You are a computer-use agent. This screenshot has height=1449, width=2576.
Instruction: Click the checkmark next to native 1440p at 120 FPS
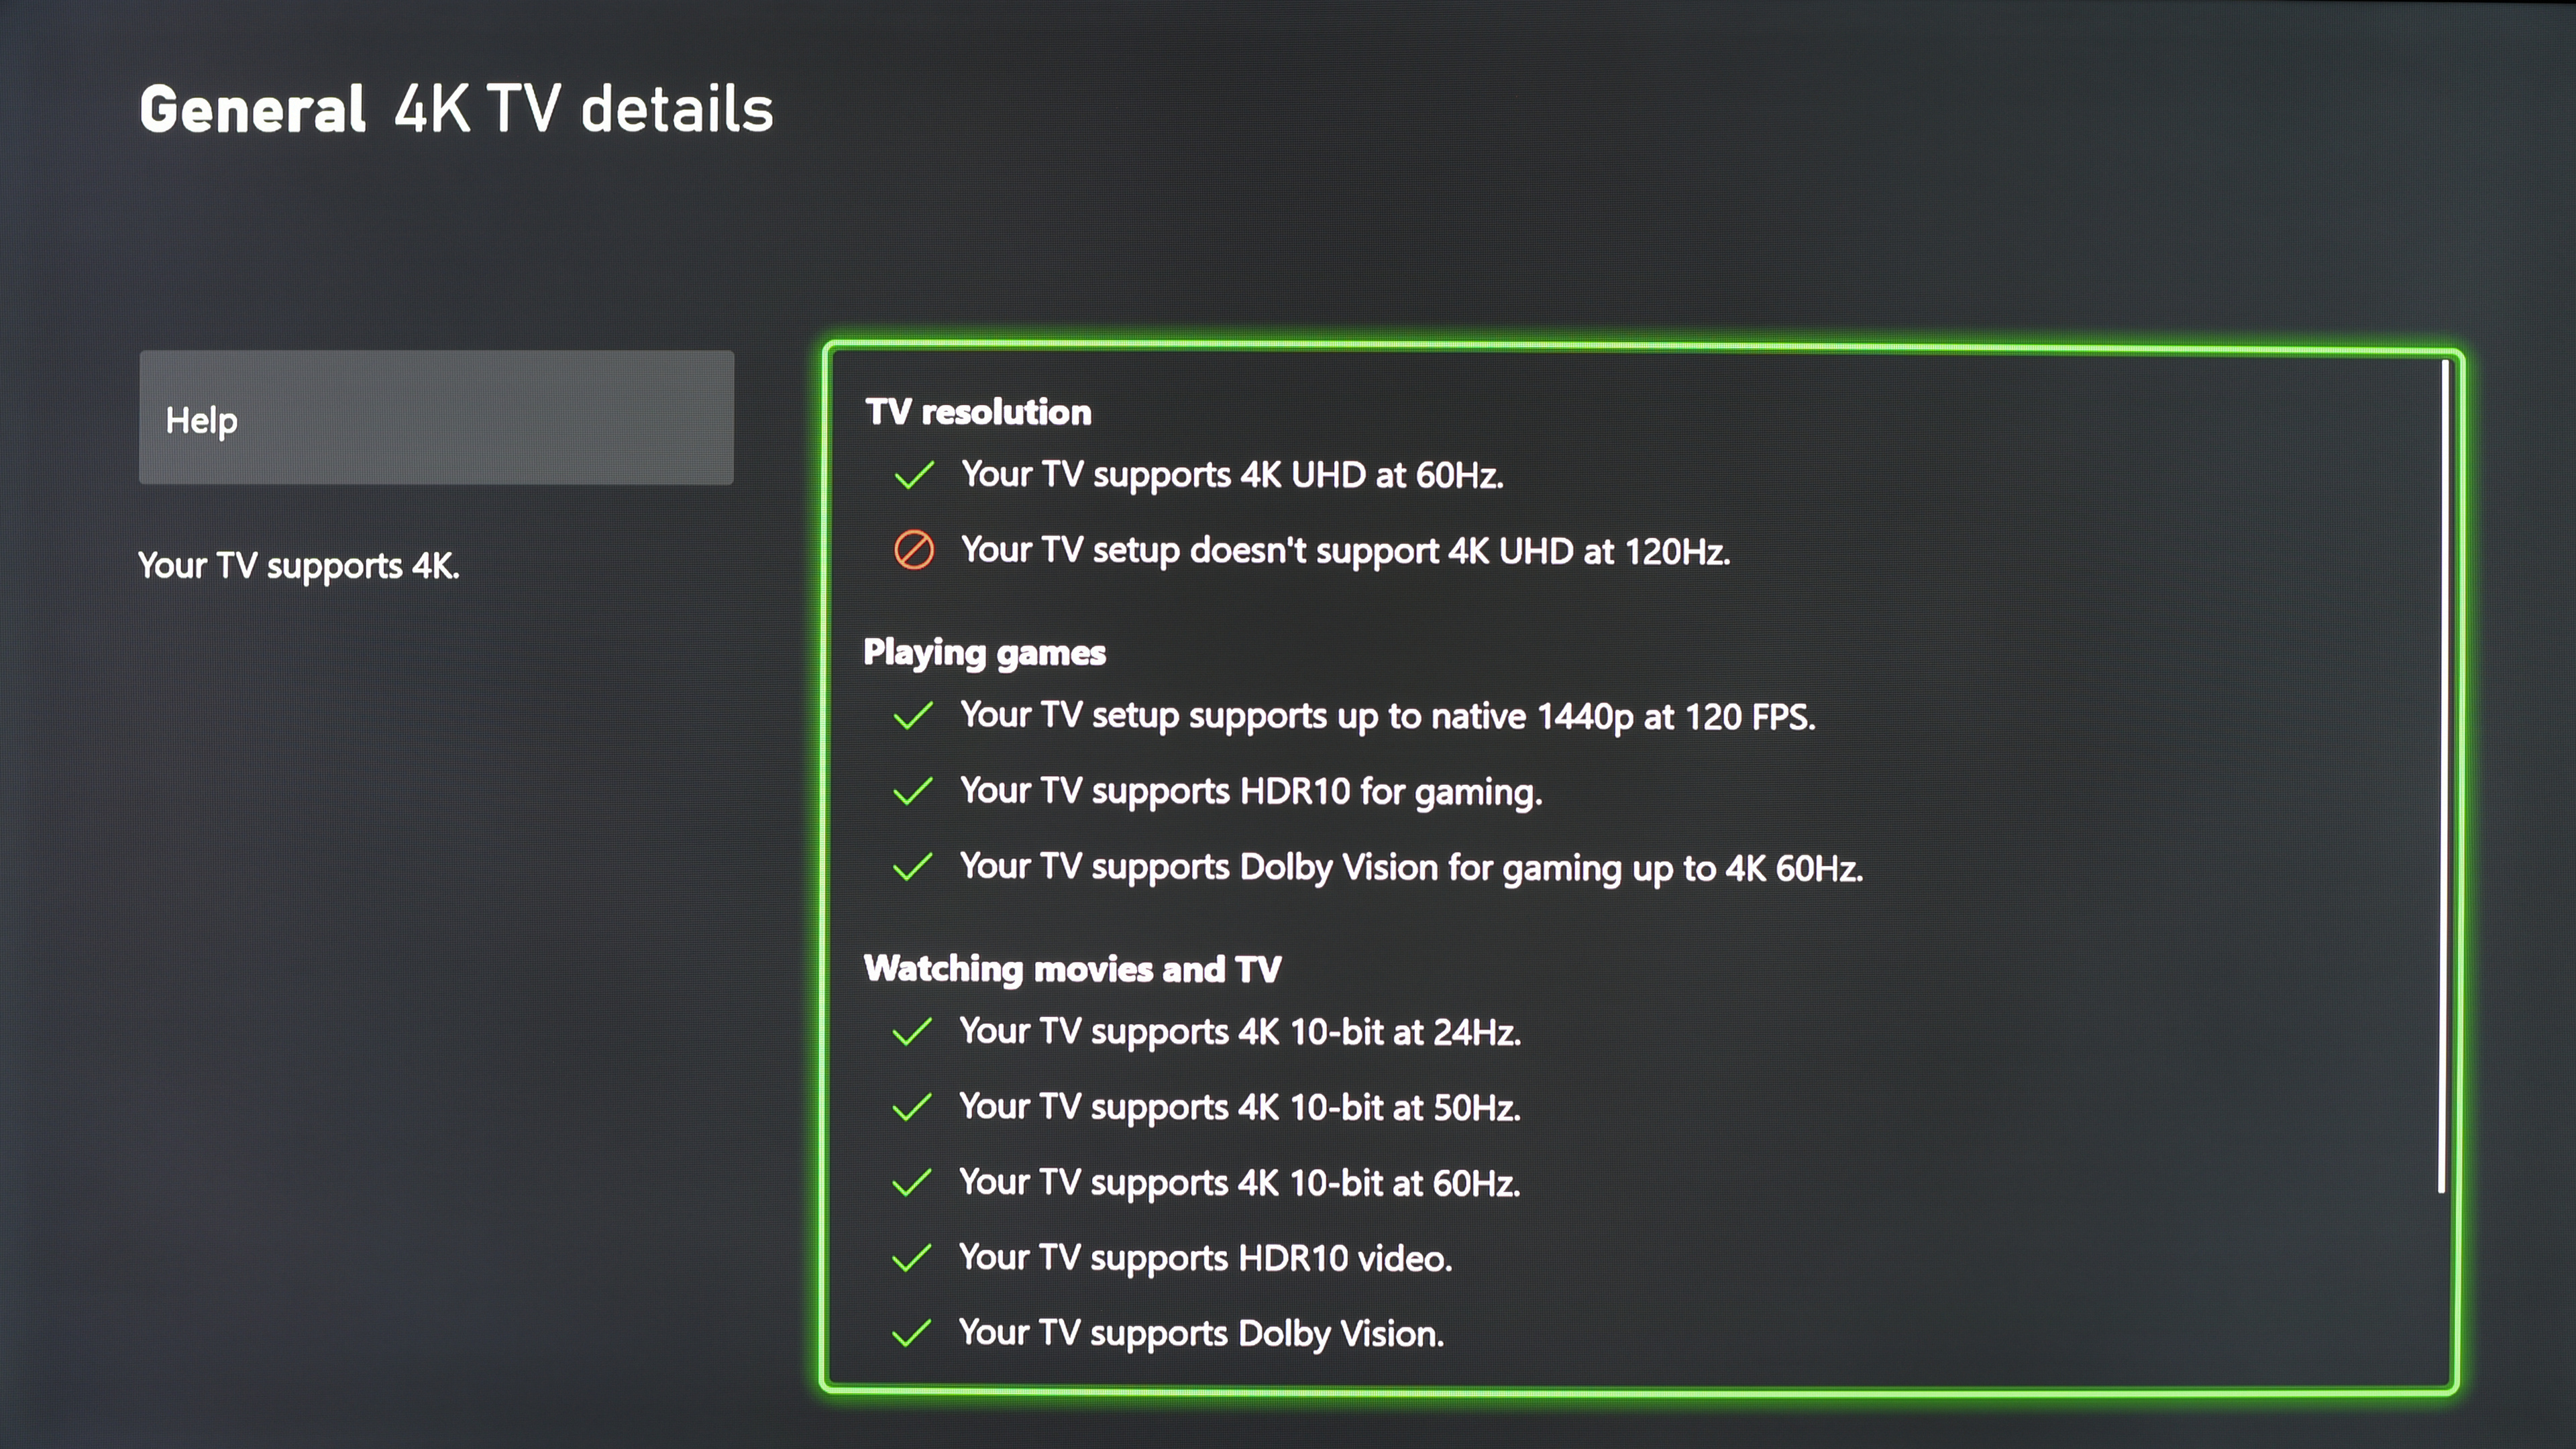[912, 716]
